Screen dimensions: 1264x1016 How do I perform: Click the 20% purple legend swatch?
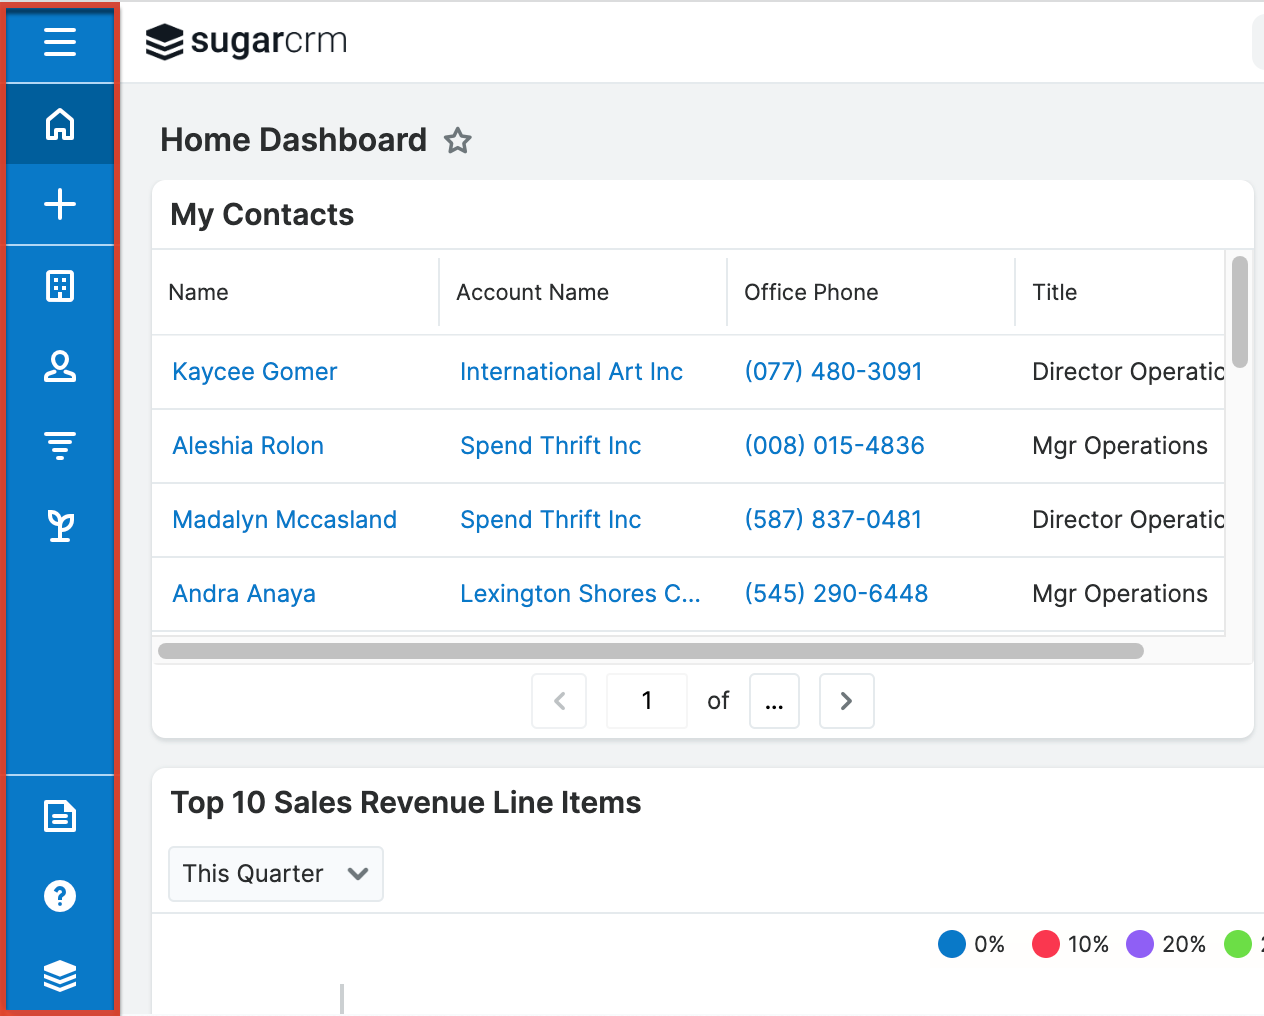coord(1140,944)
